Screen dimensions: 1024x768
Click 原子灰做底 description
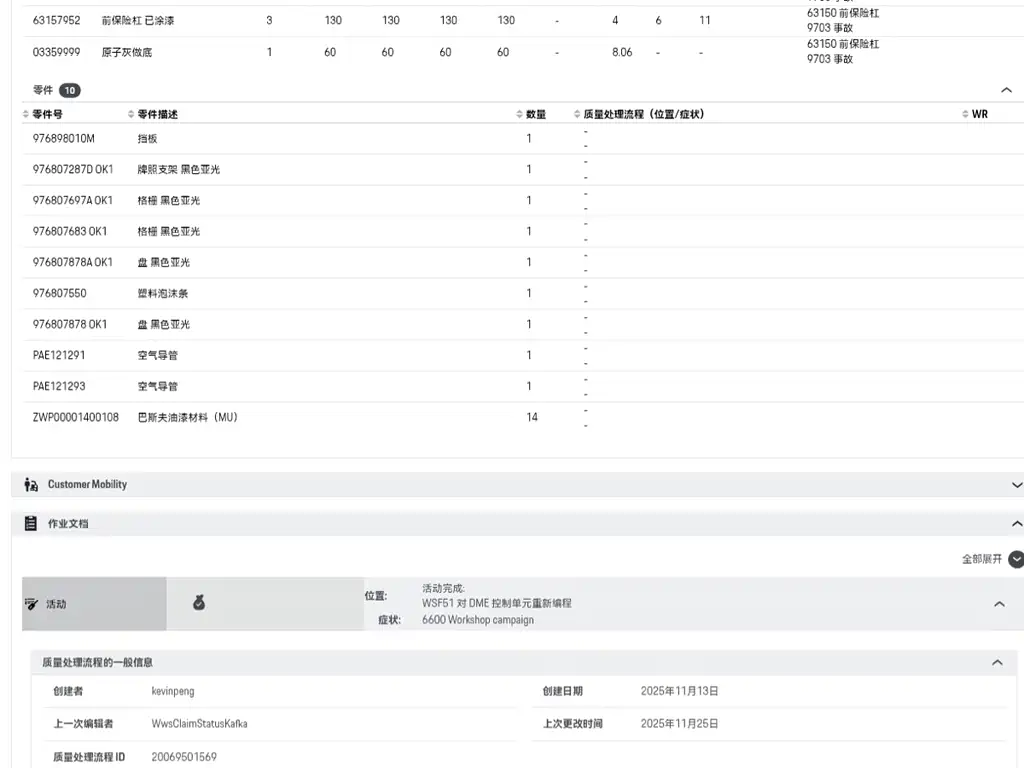point(127,52)
